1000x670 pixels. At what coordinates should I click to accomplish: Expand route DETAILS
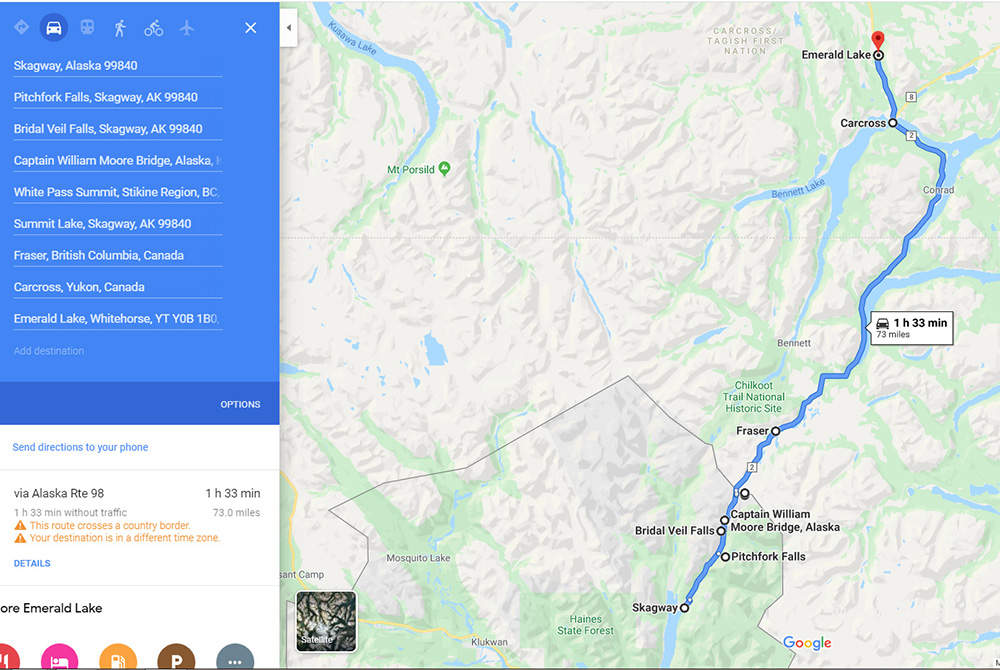click(x=32, y=563)
